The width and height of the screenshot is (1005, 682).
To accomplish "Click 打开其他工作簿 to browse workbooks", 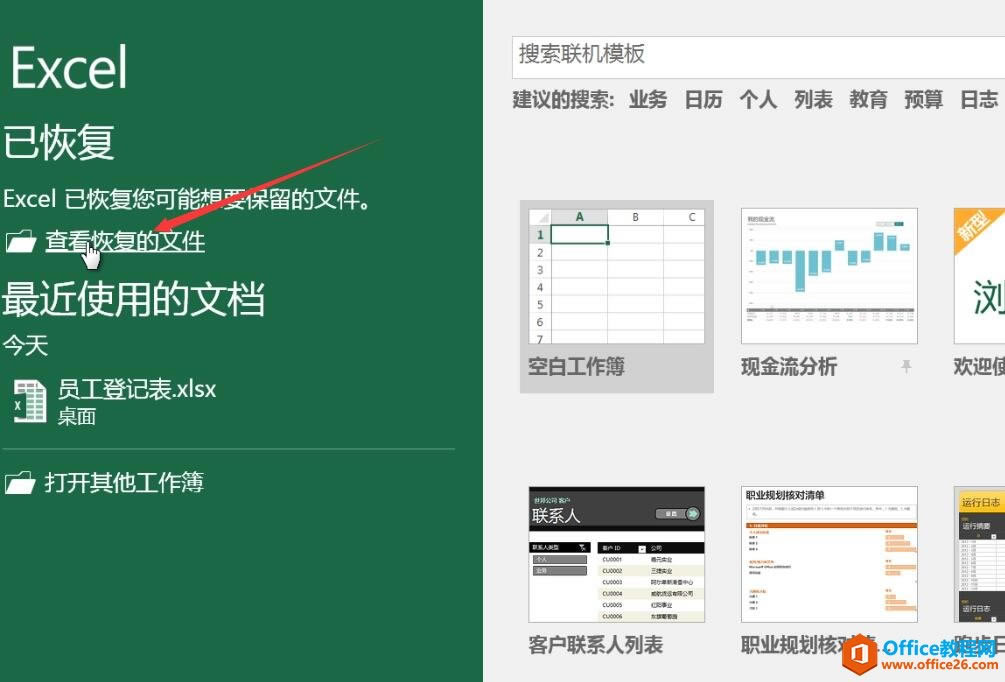I will (x=120, y=481).
